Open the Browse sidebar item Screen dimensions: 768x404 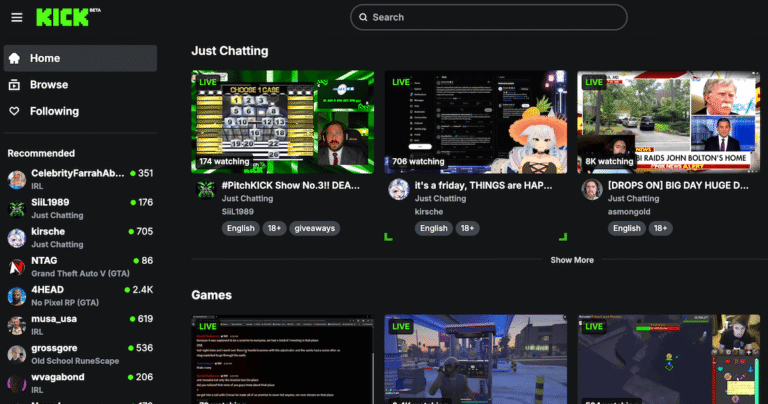click(80, 85)
